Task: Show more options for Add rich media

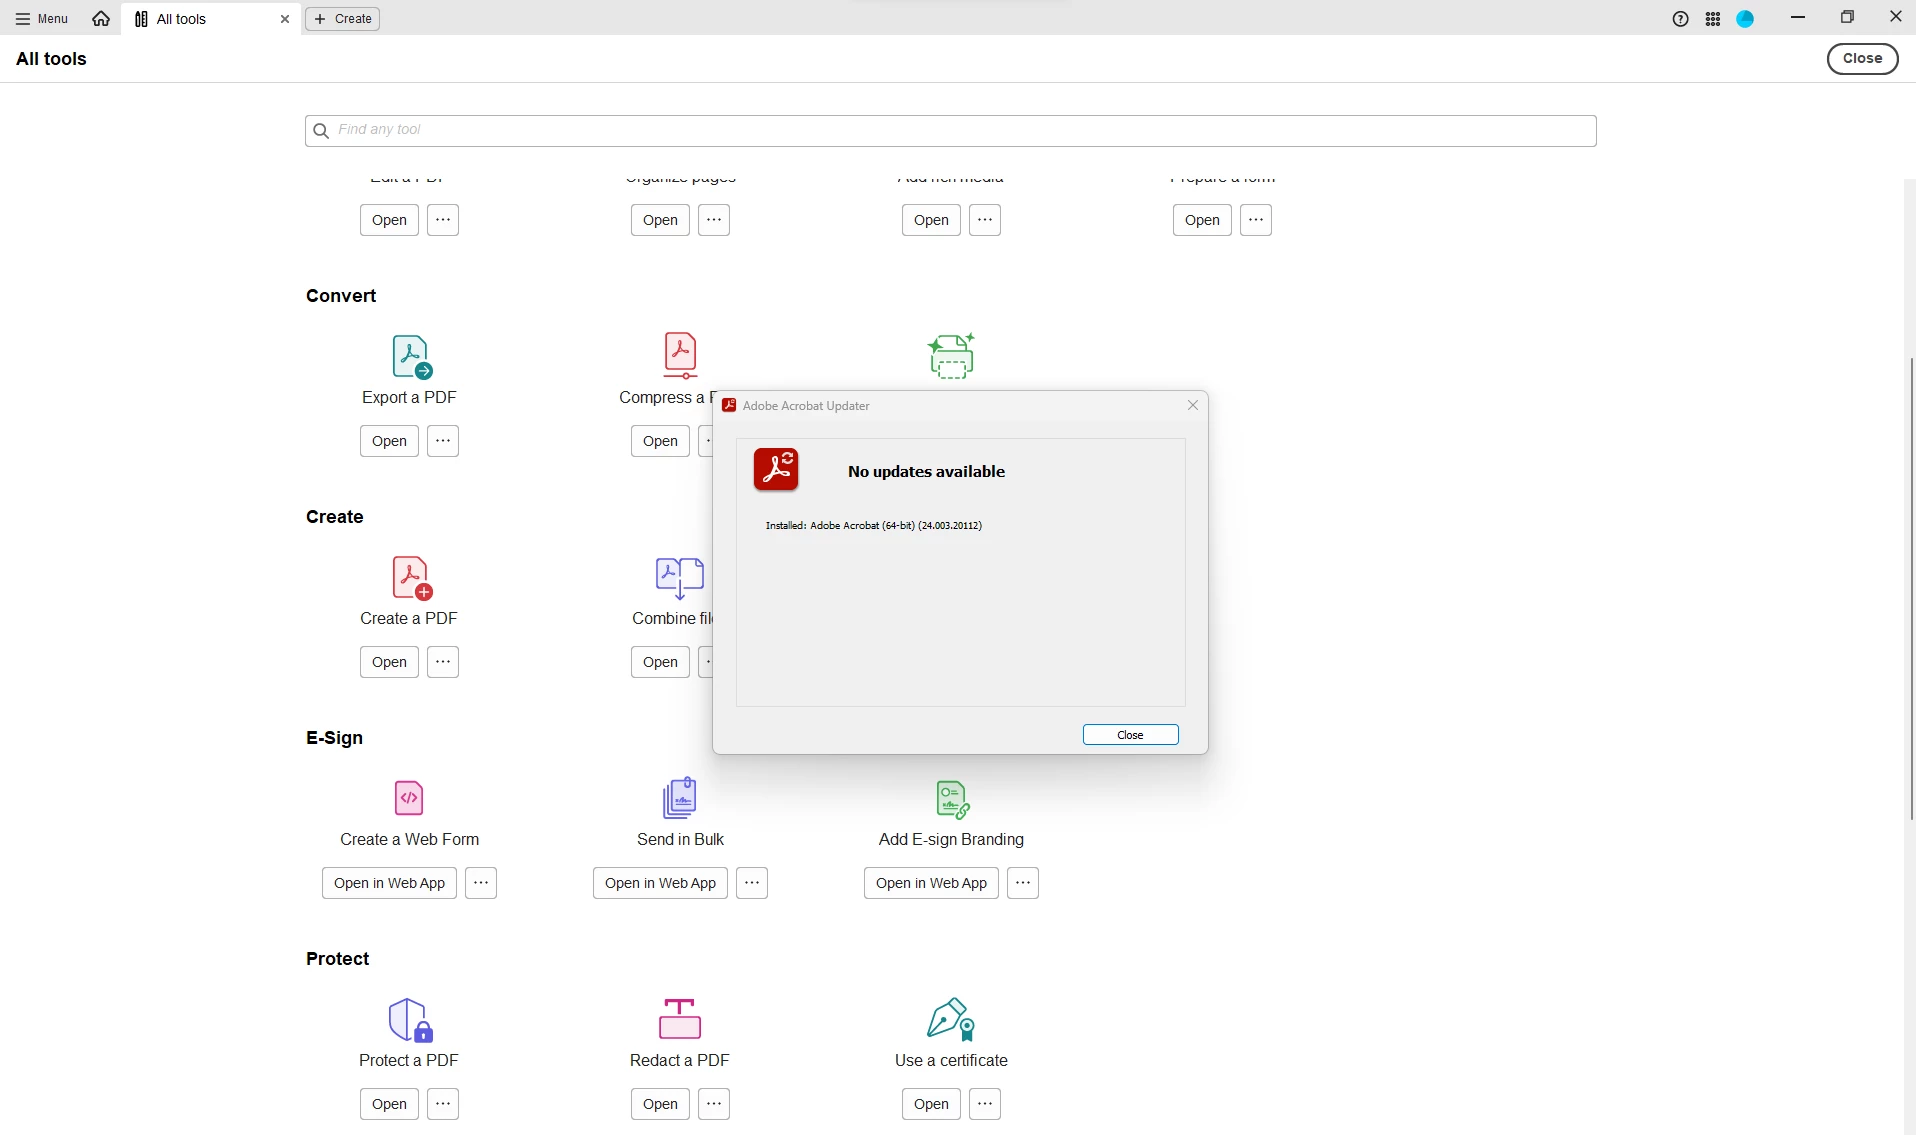Action: (x=985, y=220)
